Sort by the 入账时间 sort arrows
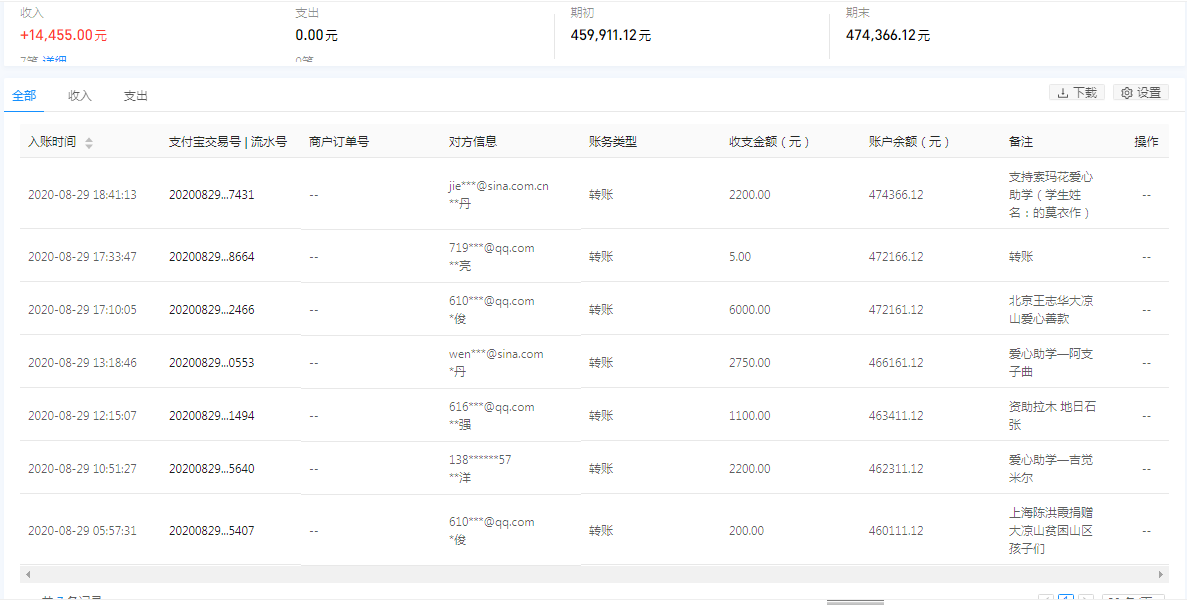Viewport: 1187px width, 605px height. coord(89,143)
